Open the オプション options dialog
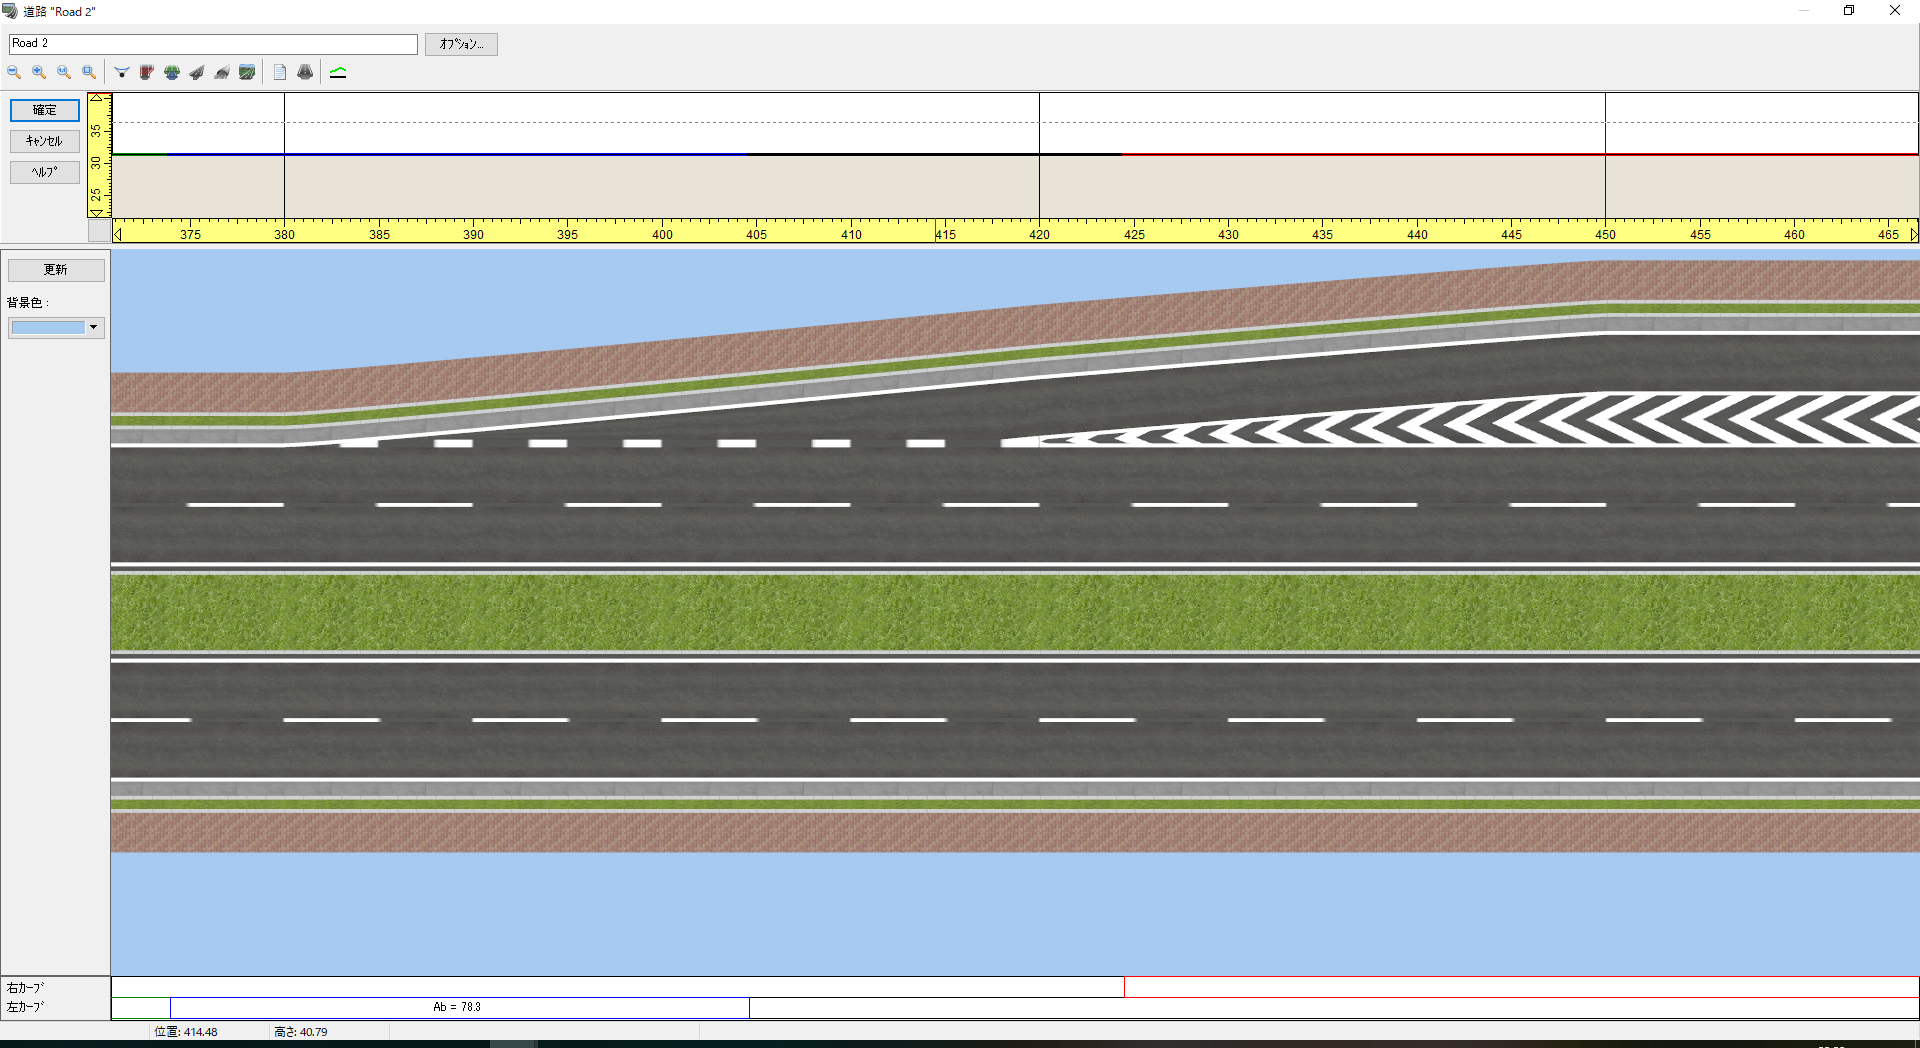1920x1048 pixels. coord(461,44)
